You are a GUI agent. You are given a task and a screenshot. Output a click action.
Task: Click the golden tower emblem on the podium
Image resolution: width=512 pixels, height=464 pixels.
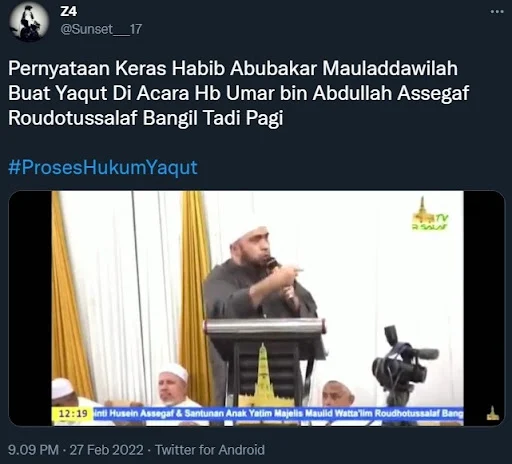tap(262, 375)
